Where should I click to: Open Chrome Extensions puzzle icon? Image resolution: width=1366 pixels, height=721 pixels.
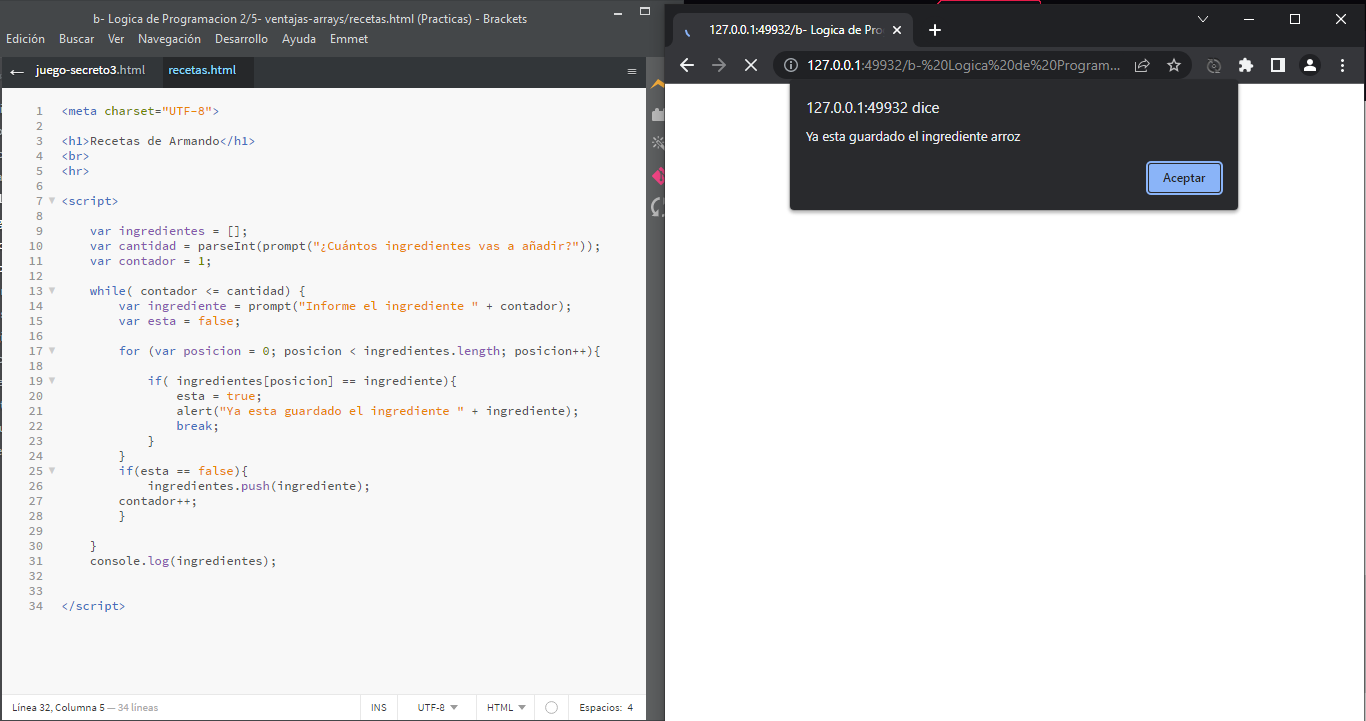point(1246,65)
